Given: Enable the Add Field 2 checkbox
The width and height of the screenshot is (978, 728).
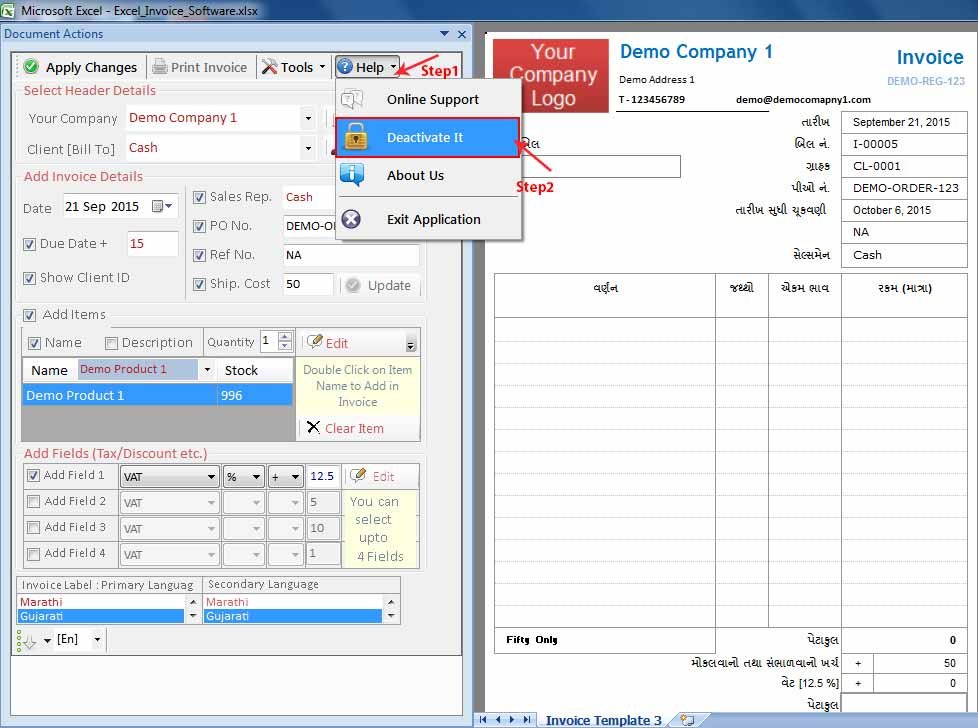Looking at the screenshot, I should point(34,502).
